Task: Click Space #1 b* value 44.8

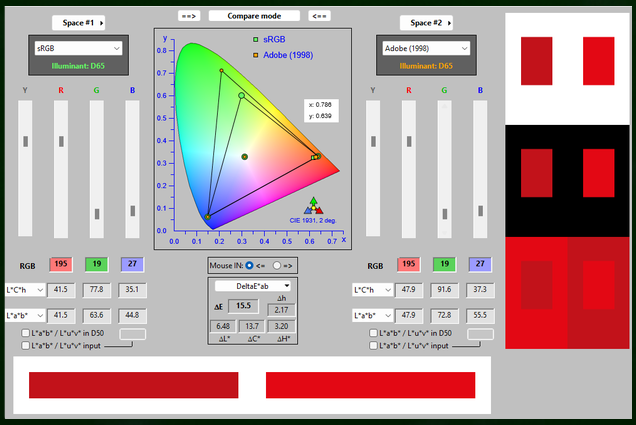Action: tap(132, 315)
